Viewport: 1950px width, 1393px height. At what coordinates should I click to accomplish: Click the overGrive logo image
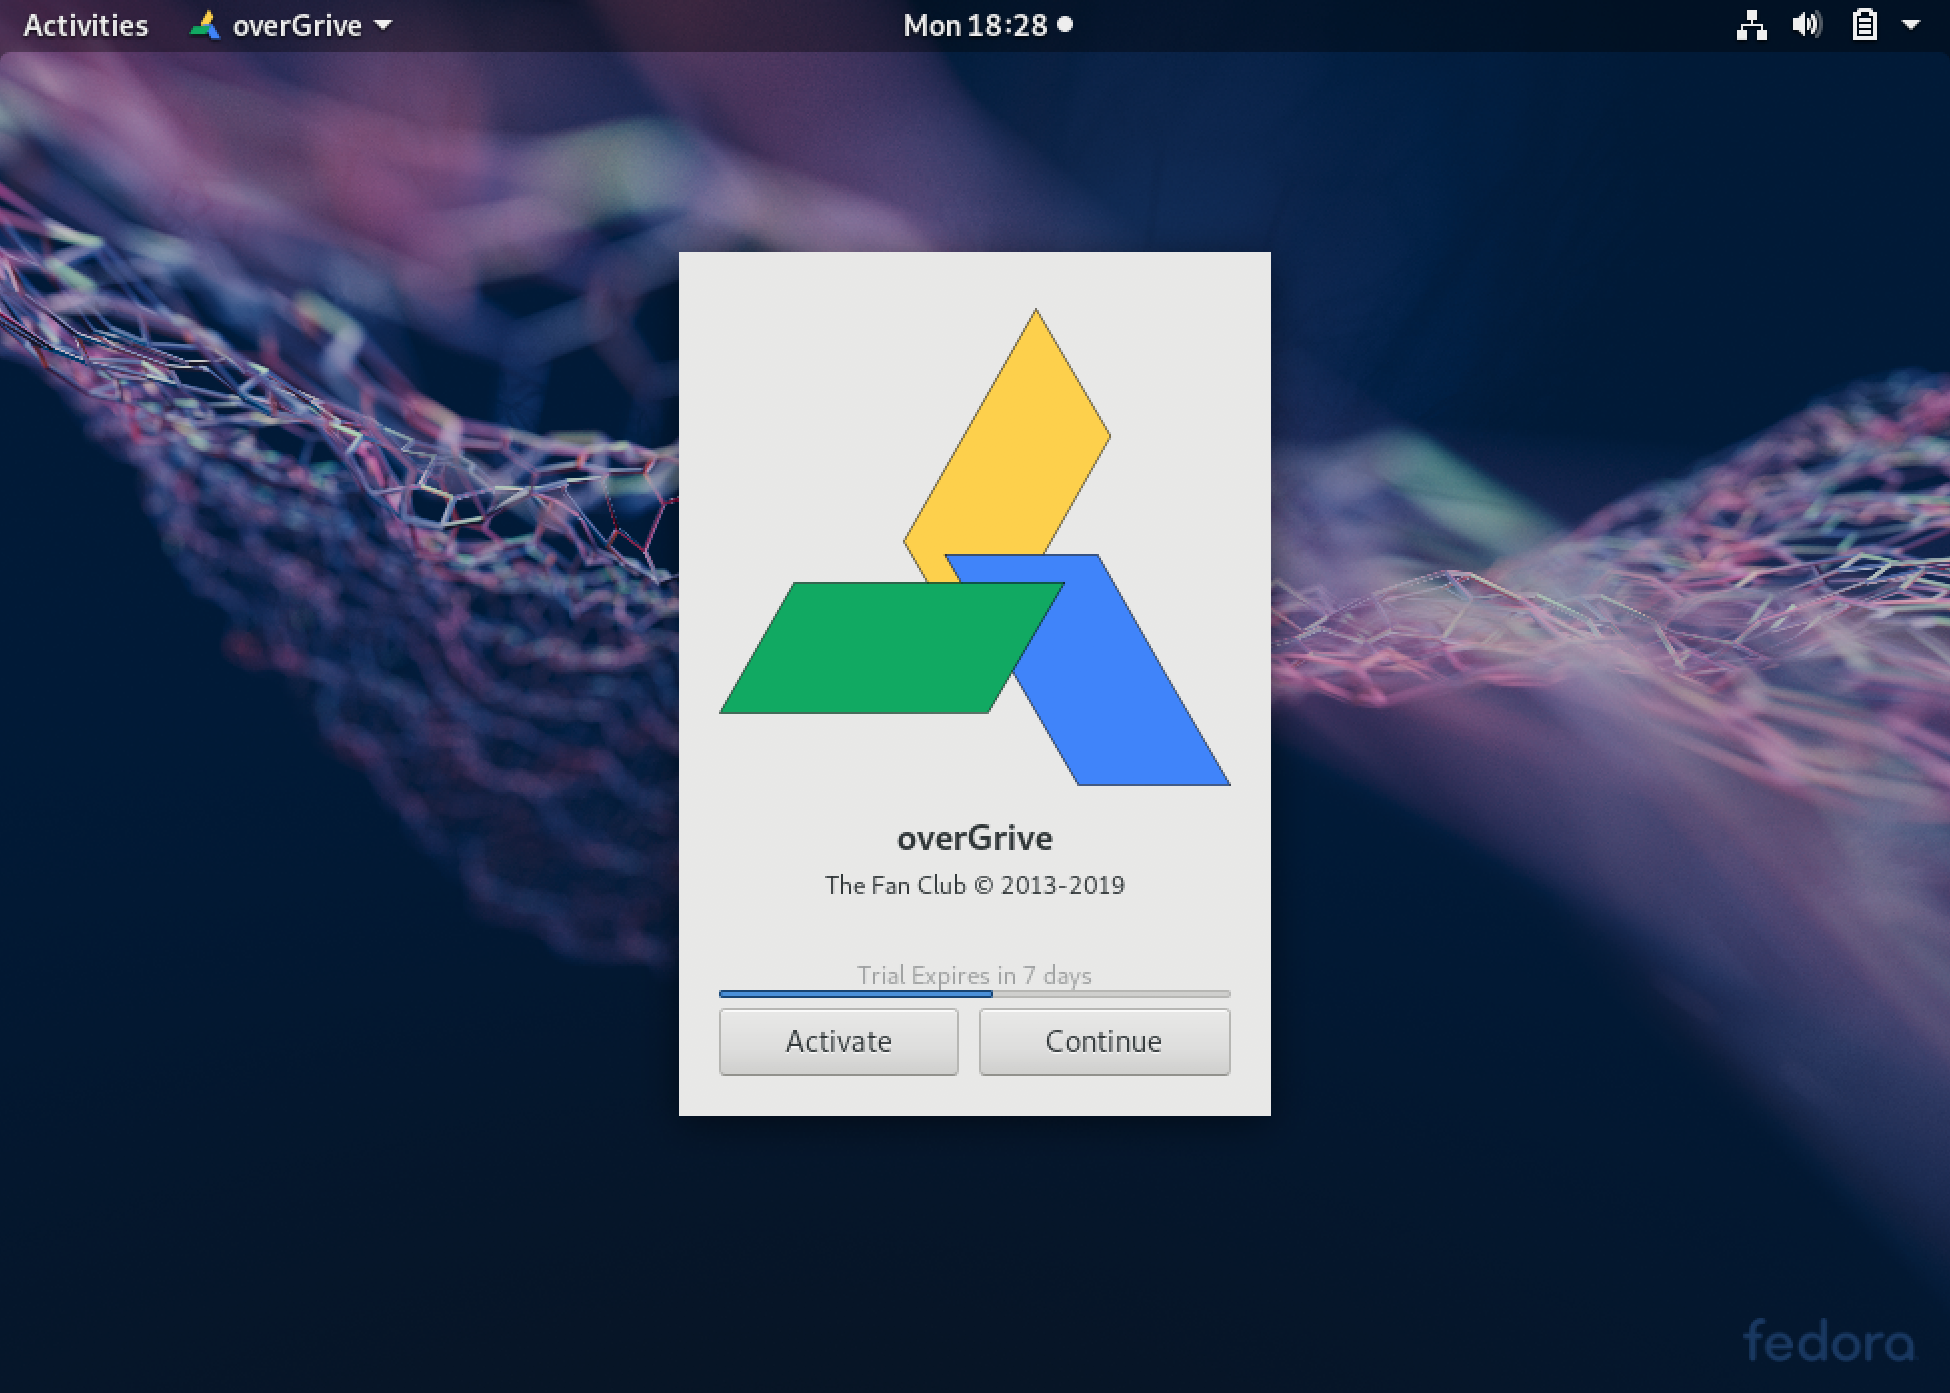pos(975,547)
